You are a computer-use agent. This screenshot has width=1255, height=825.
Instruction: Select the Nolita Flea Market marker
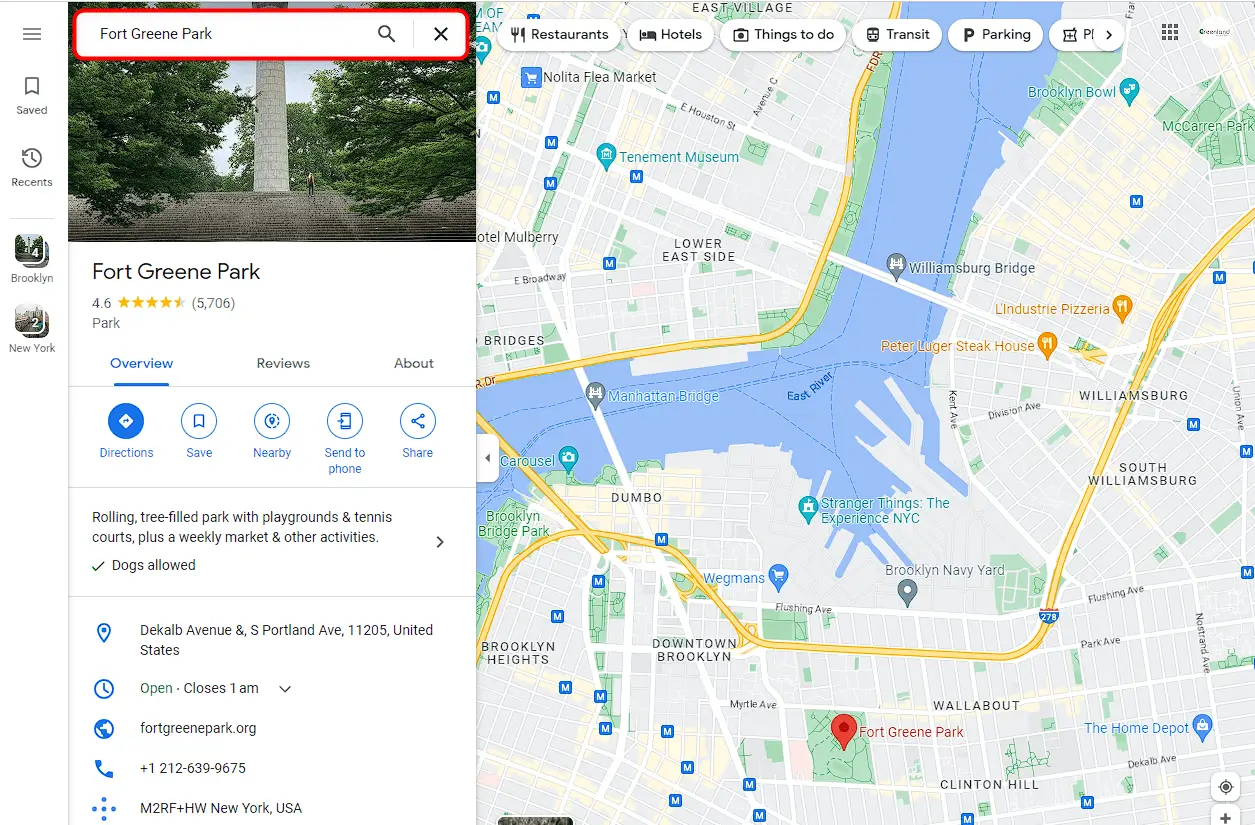point(531,77)
